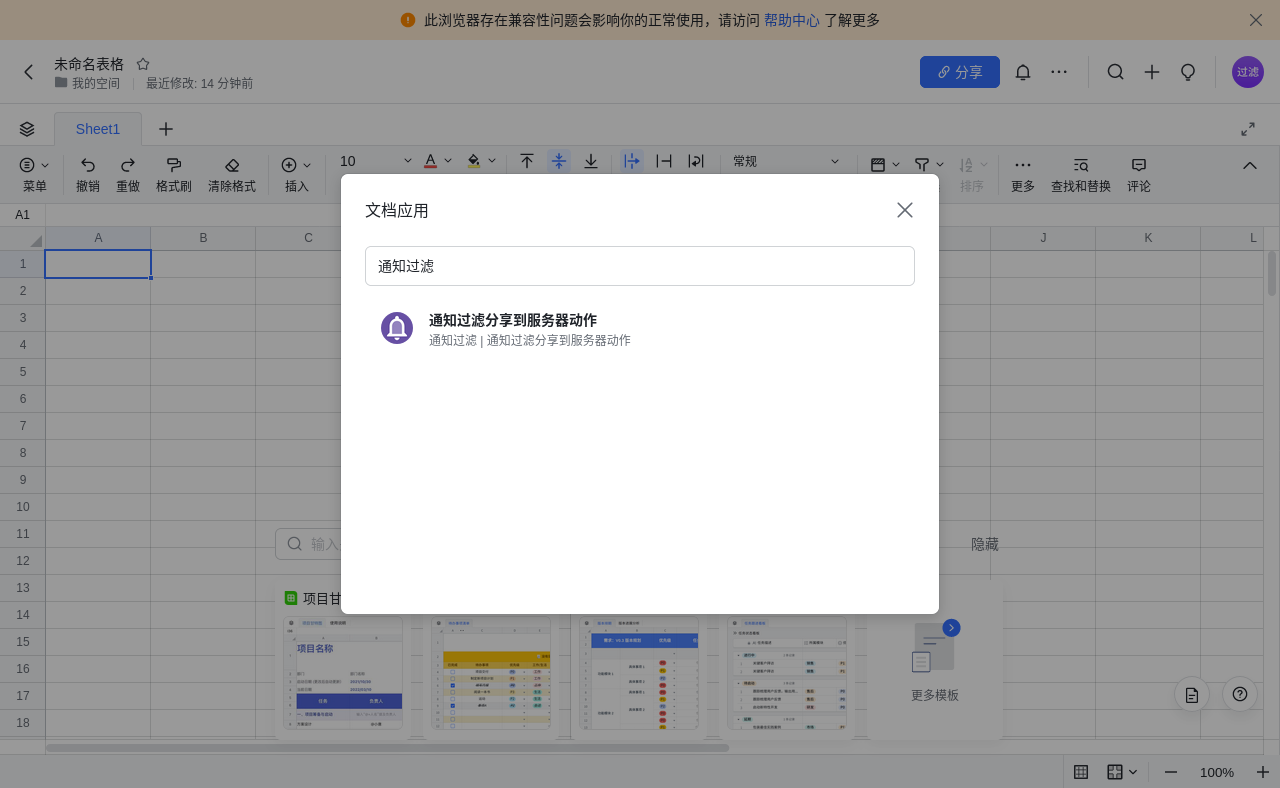1280x788 pixels.
Task: Select the 格式刷 format painter
Action: click(x=174, y=174)
